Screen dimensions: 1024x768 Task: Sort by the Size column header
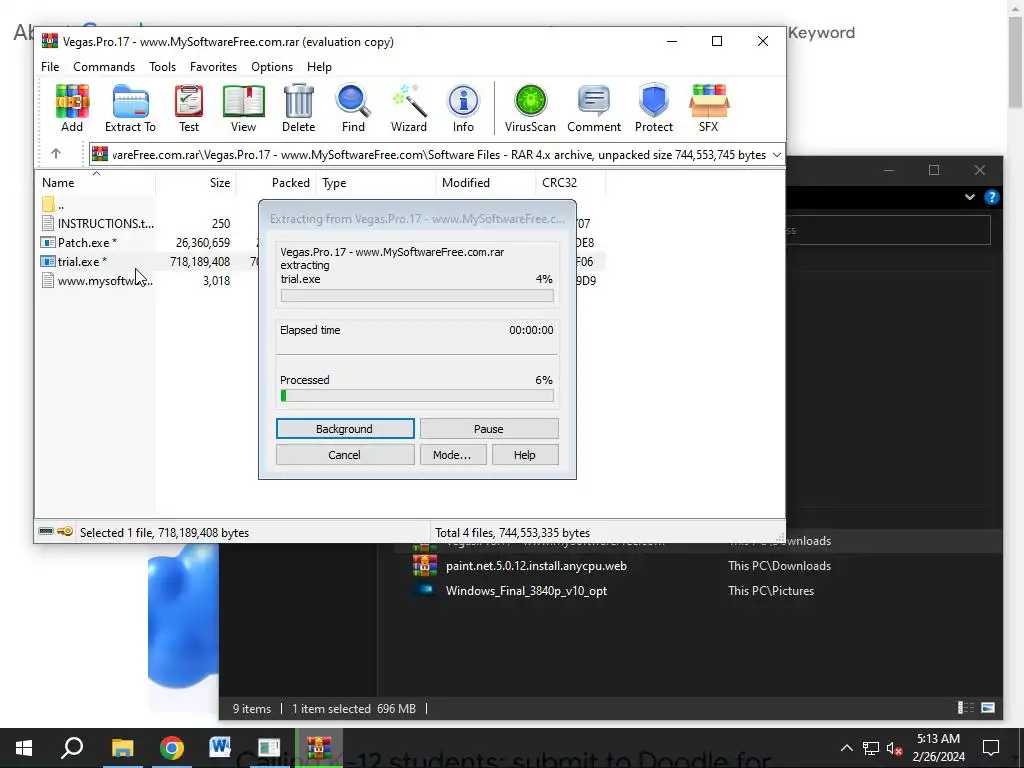pyautogui.click(x=195, y=183)
